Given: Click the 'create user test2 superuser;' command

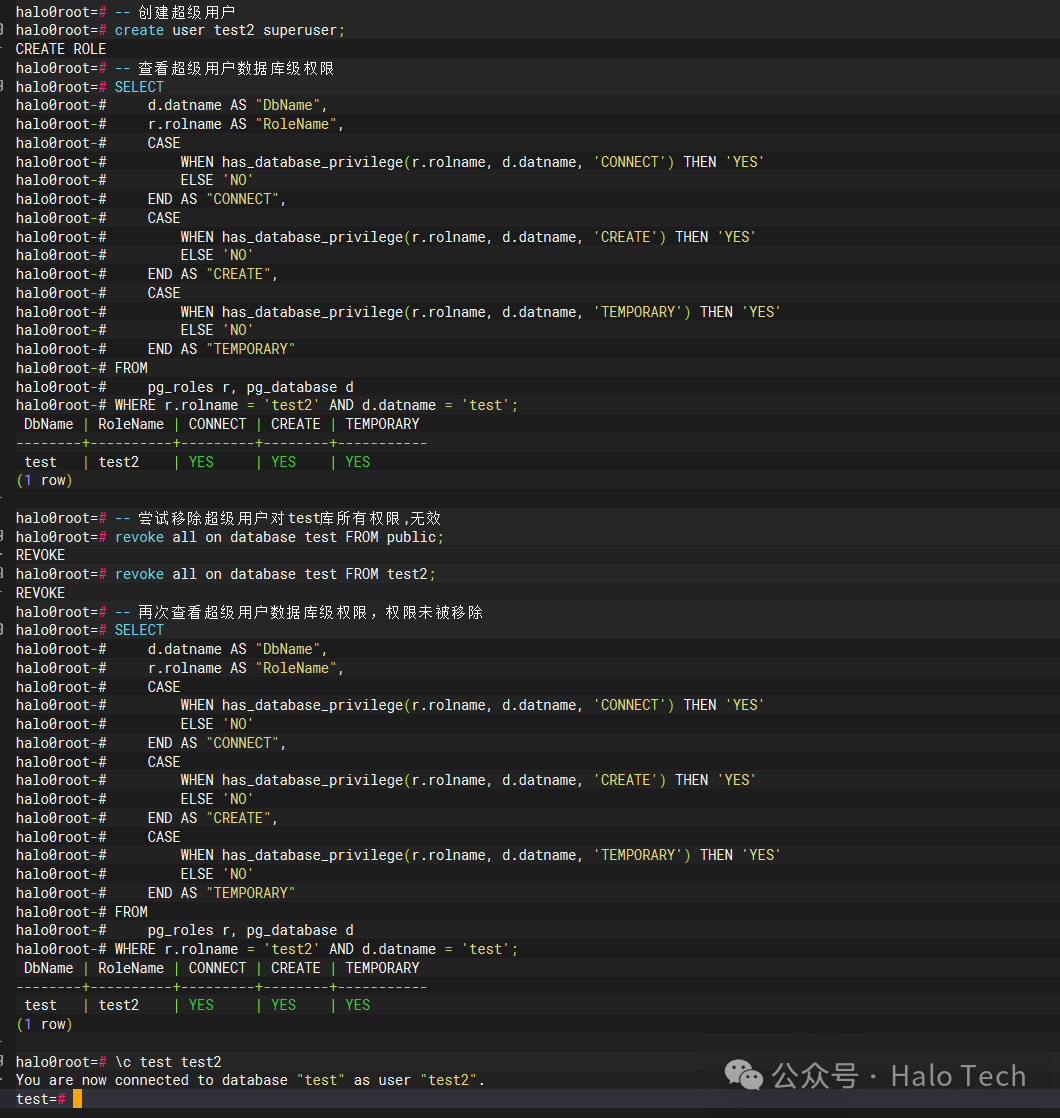Looking at the screenshot, I should [230, 31].
